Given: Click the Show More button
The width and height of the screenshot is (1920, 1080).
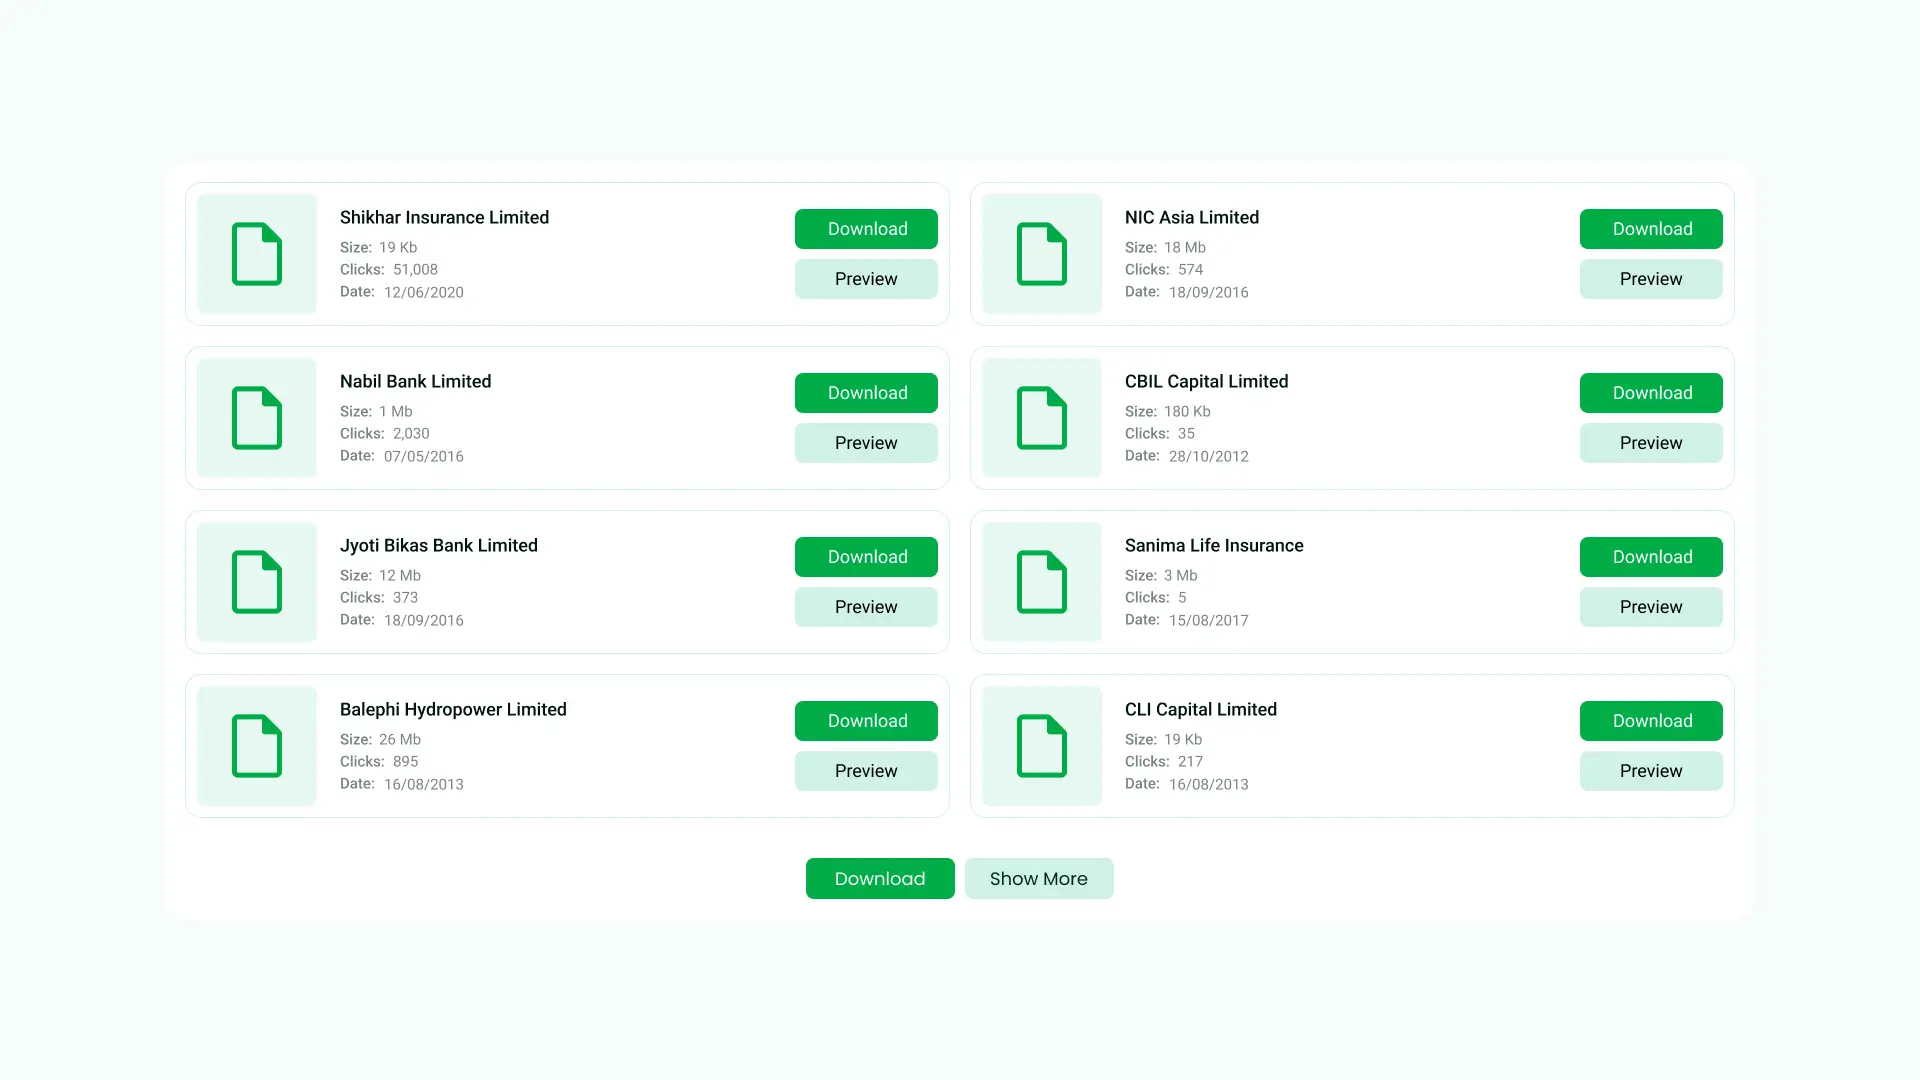Looking at the screenshot, I should 1039,878.
